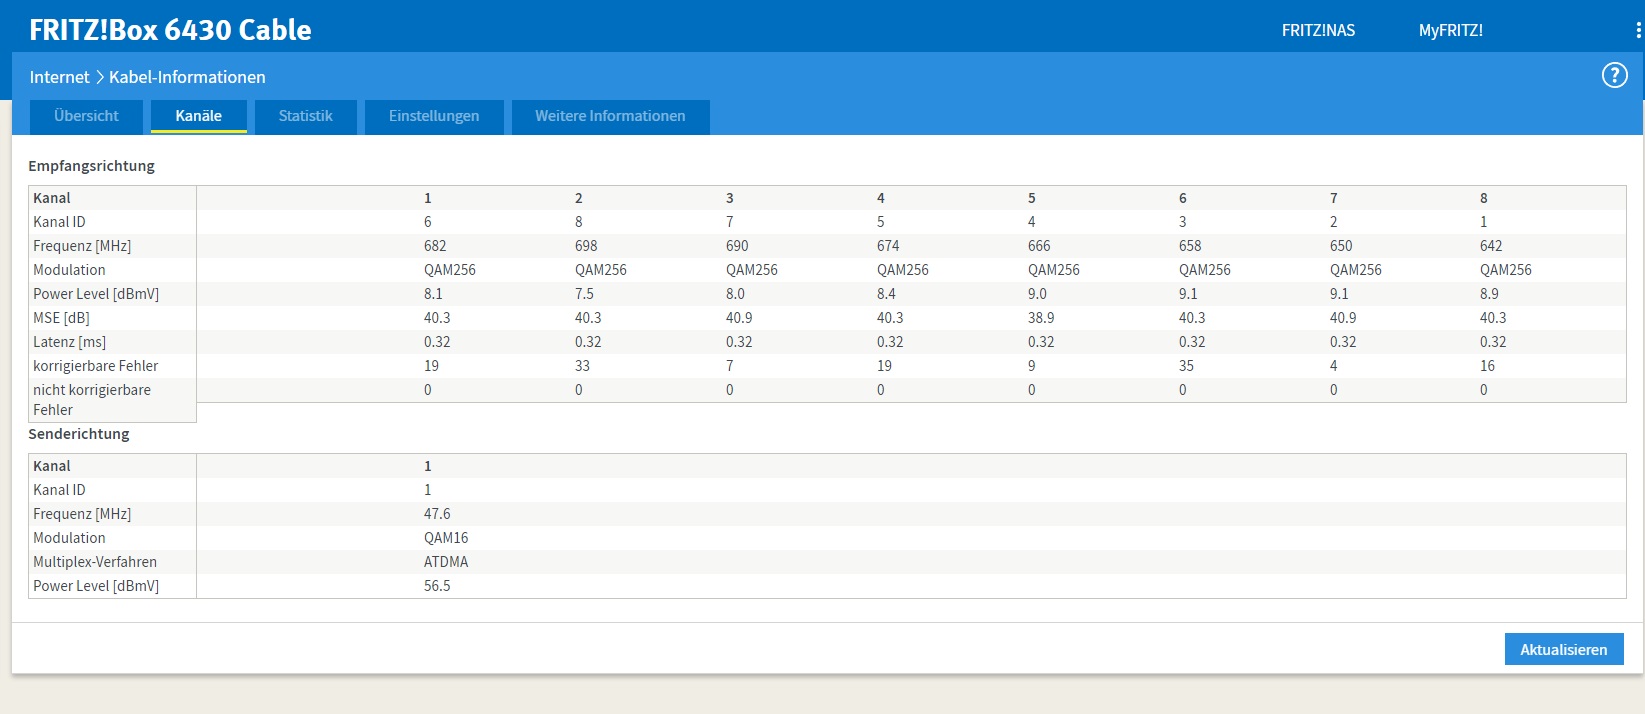Open the Einstellungen tab
Screen dimensions: 1645x714
(434, 116)
